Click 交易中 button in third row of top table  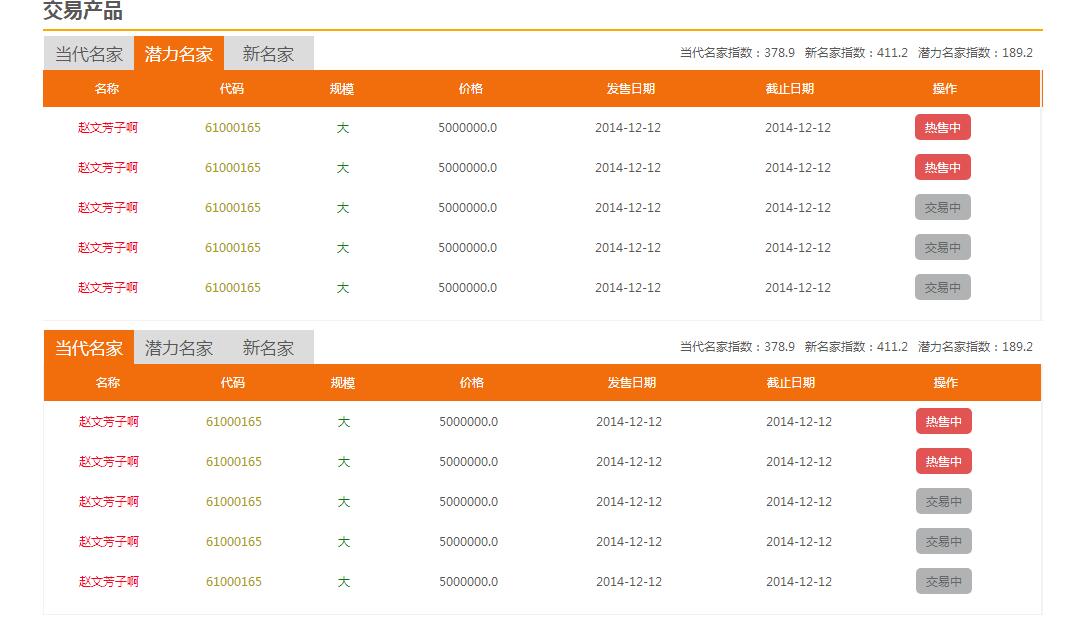[x=942, y=207]
